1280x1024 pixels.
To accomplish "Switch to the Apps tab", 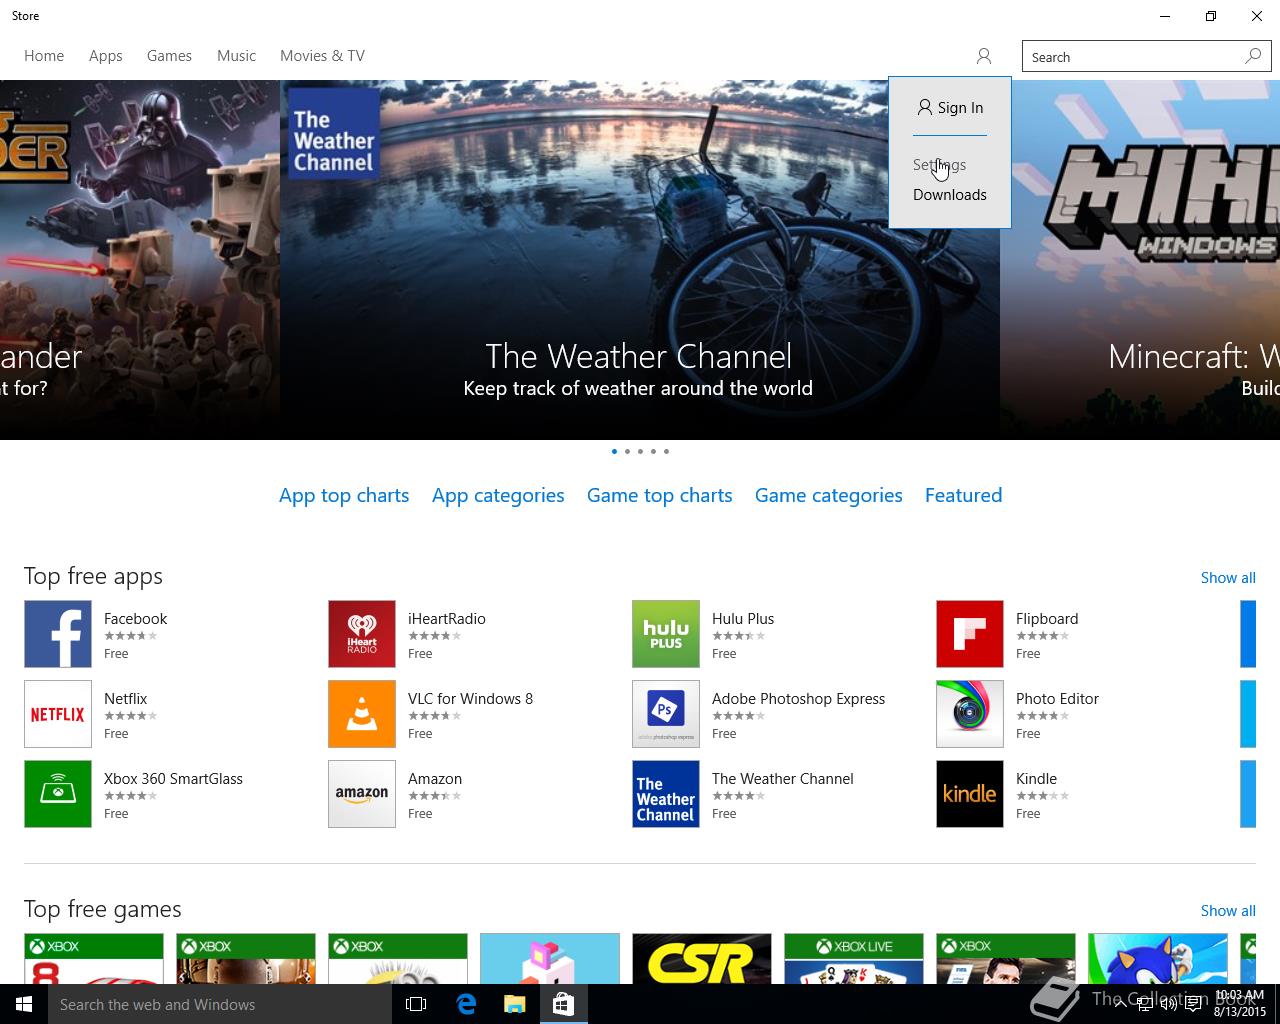I will pos(106,56).
